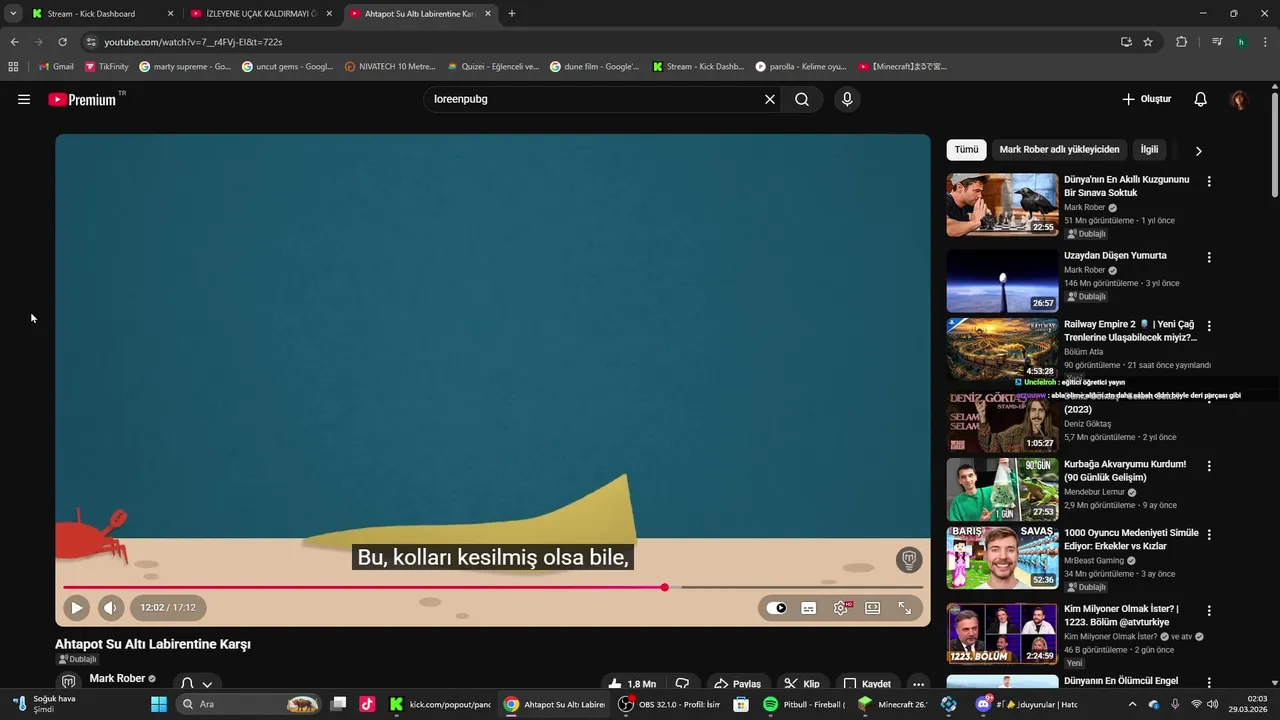This screenshot has width=1280, height=720.
Task: Open account avatar menu
Action: pos(1239,99)
